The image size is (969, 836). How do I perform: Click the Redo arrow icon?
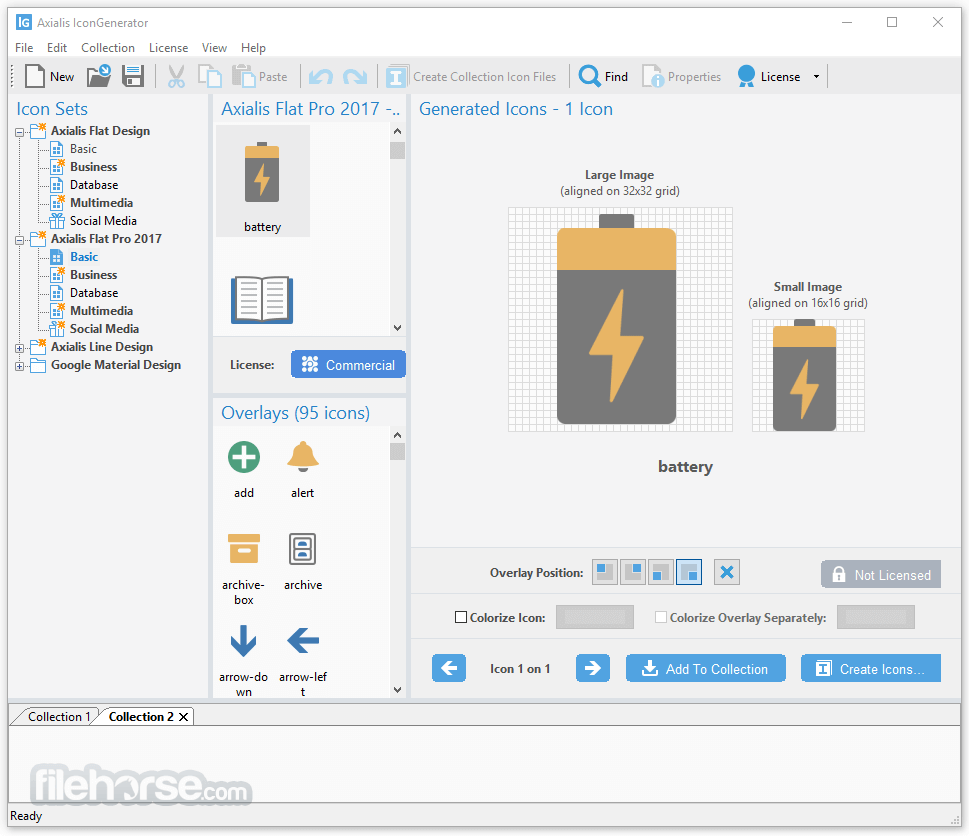click(x=355, y=77)
